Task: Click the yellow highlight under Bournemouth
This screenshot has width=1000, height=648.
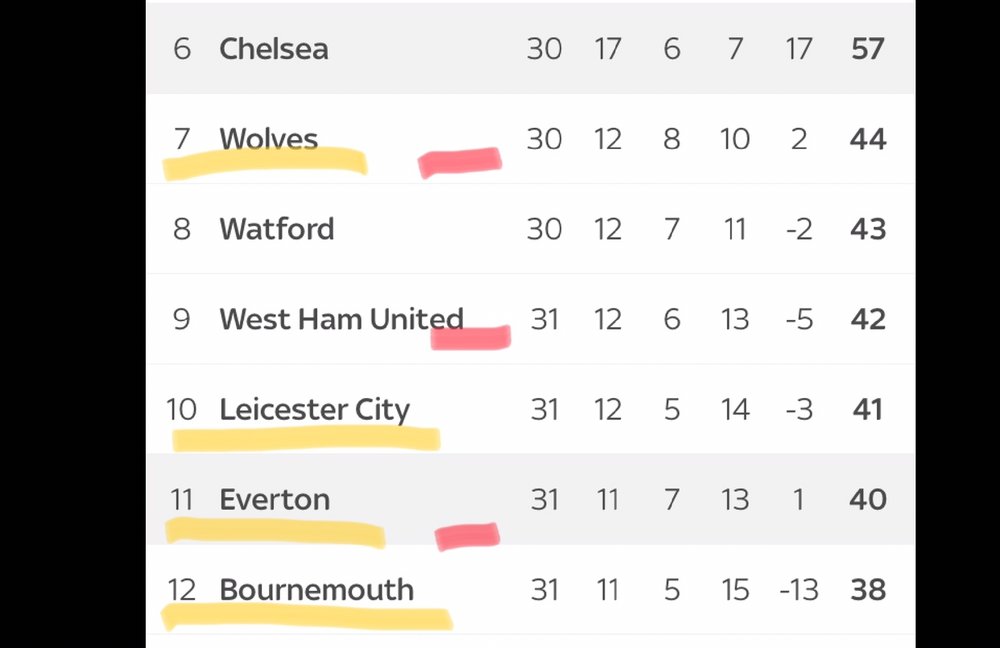Action: coord(307,618)
